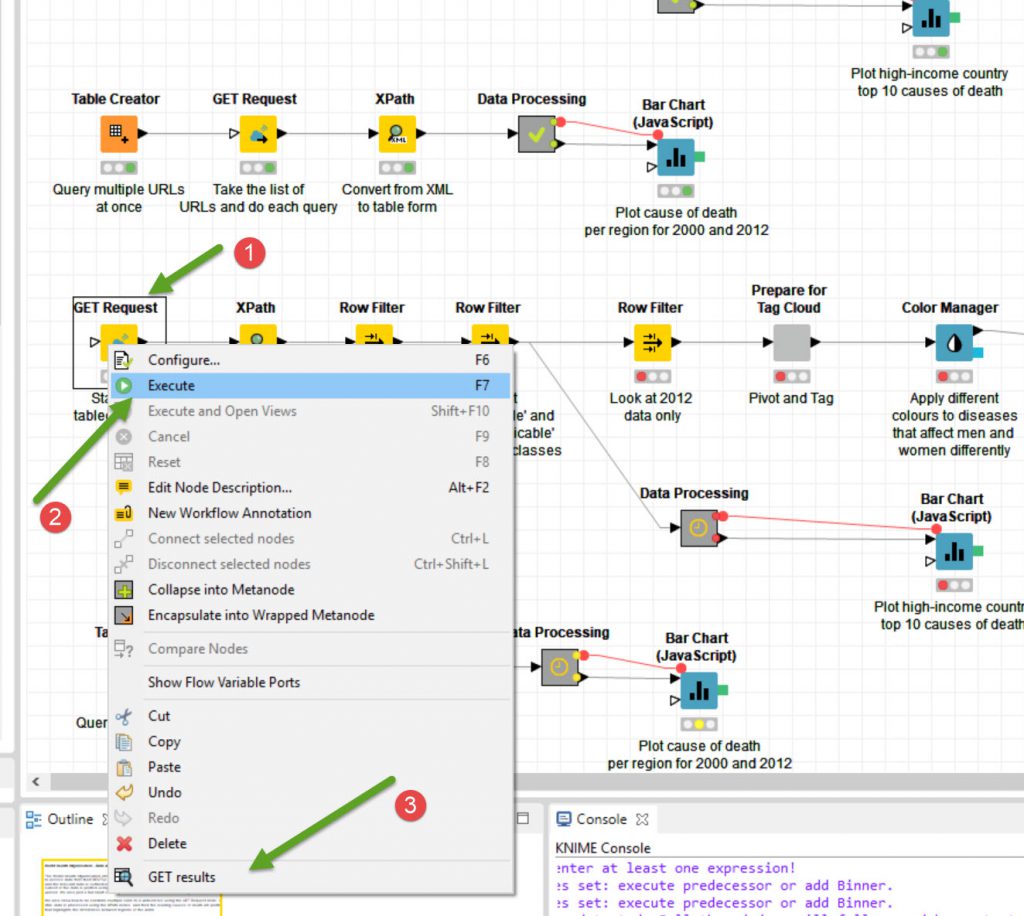Choose Execute from the context menu

(171, 385)
